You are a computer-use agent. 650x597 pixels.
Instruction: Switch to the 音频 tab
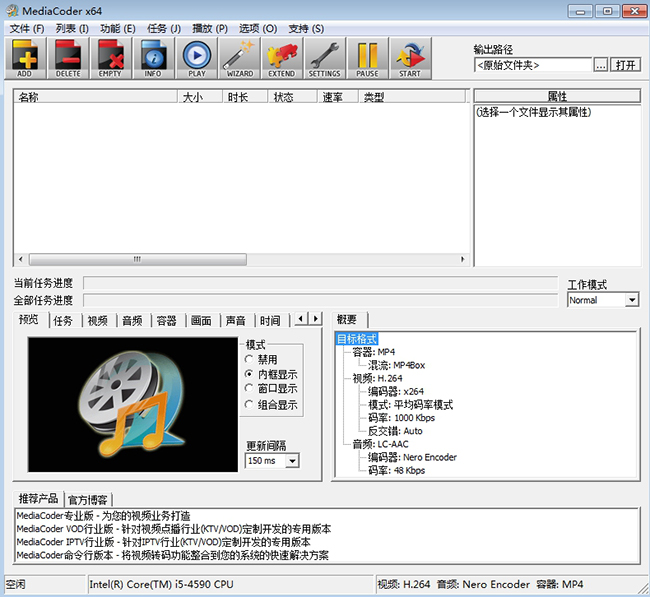pyautogui.click(x=132, y=320)
